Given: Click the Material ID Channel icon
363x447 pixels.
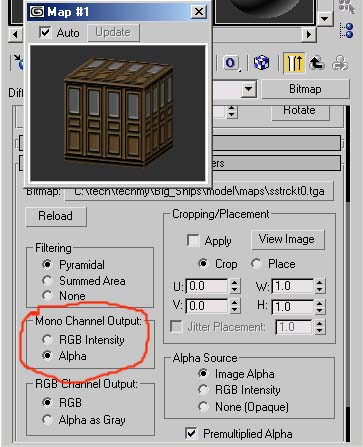Looking at the screenshot, I should (x=231, y=63).
